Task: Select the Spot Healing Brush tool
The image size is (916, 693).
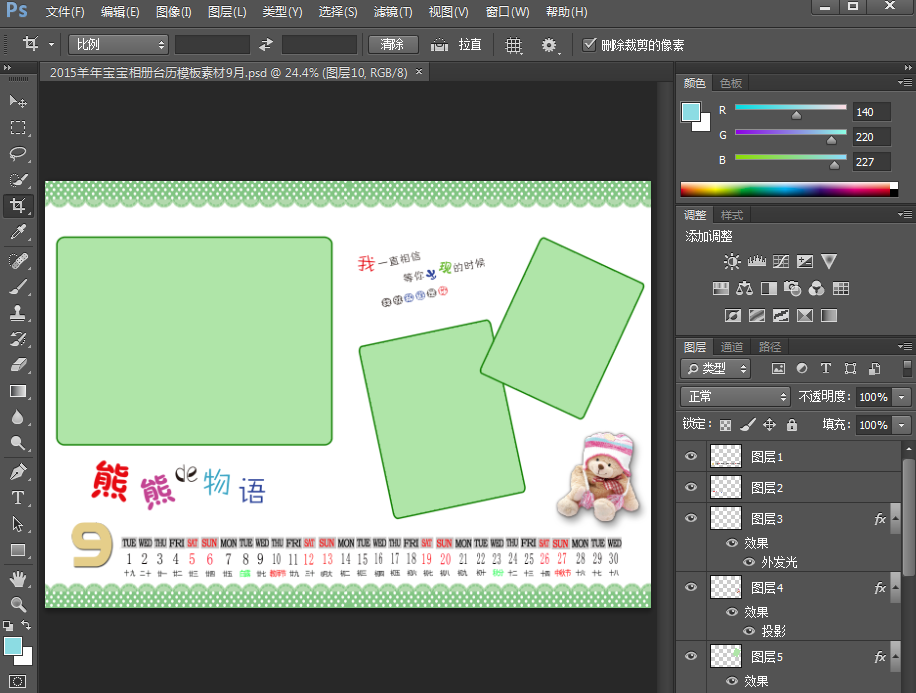Action: [x=18, y=260]
